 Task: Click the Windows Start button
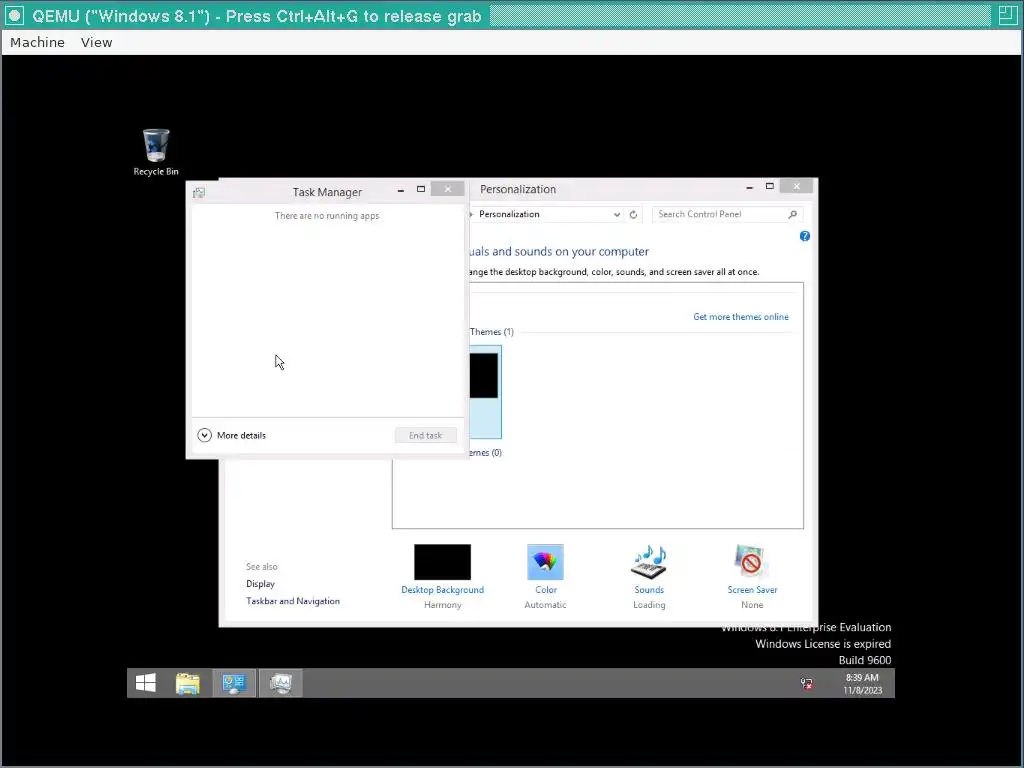(x=146, y=683)
